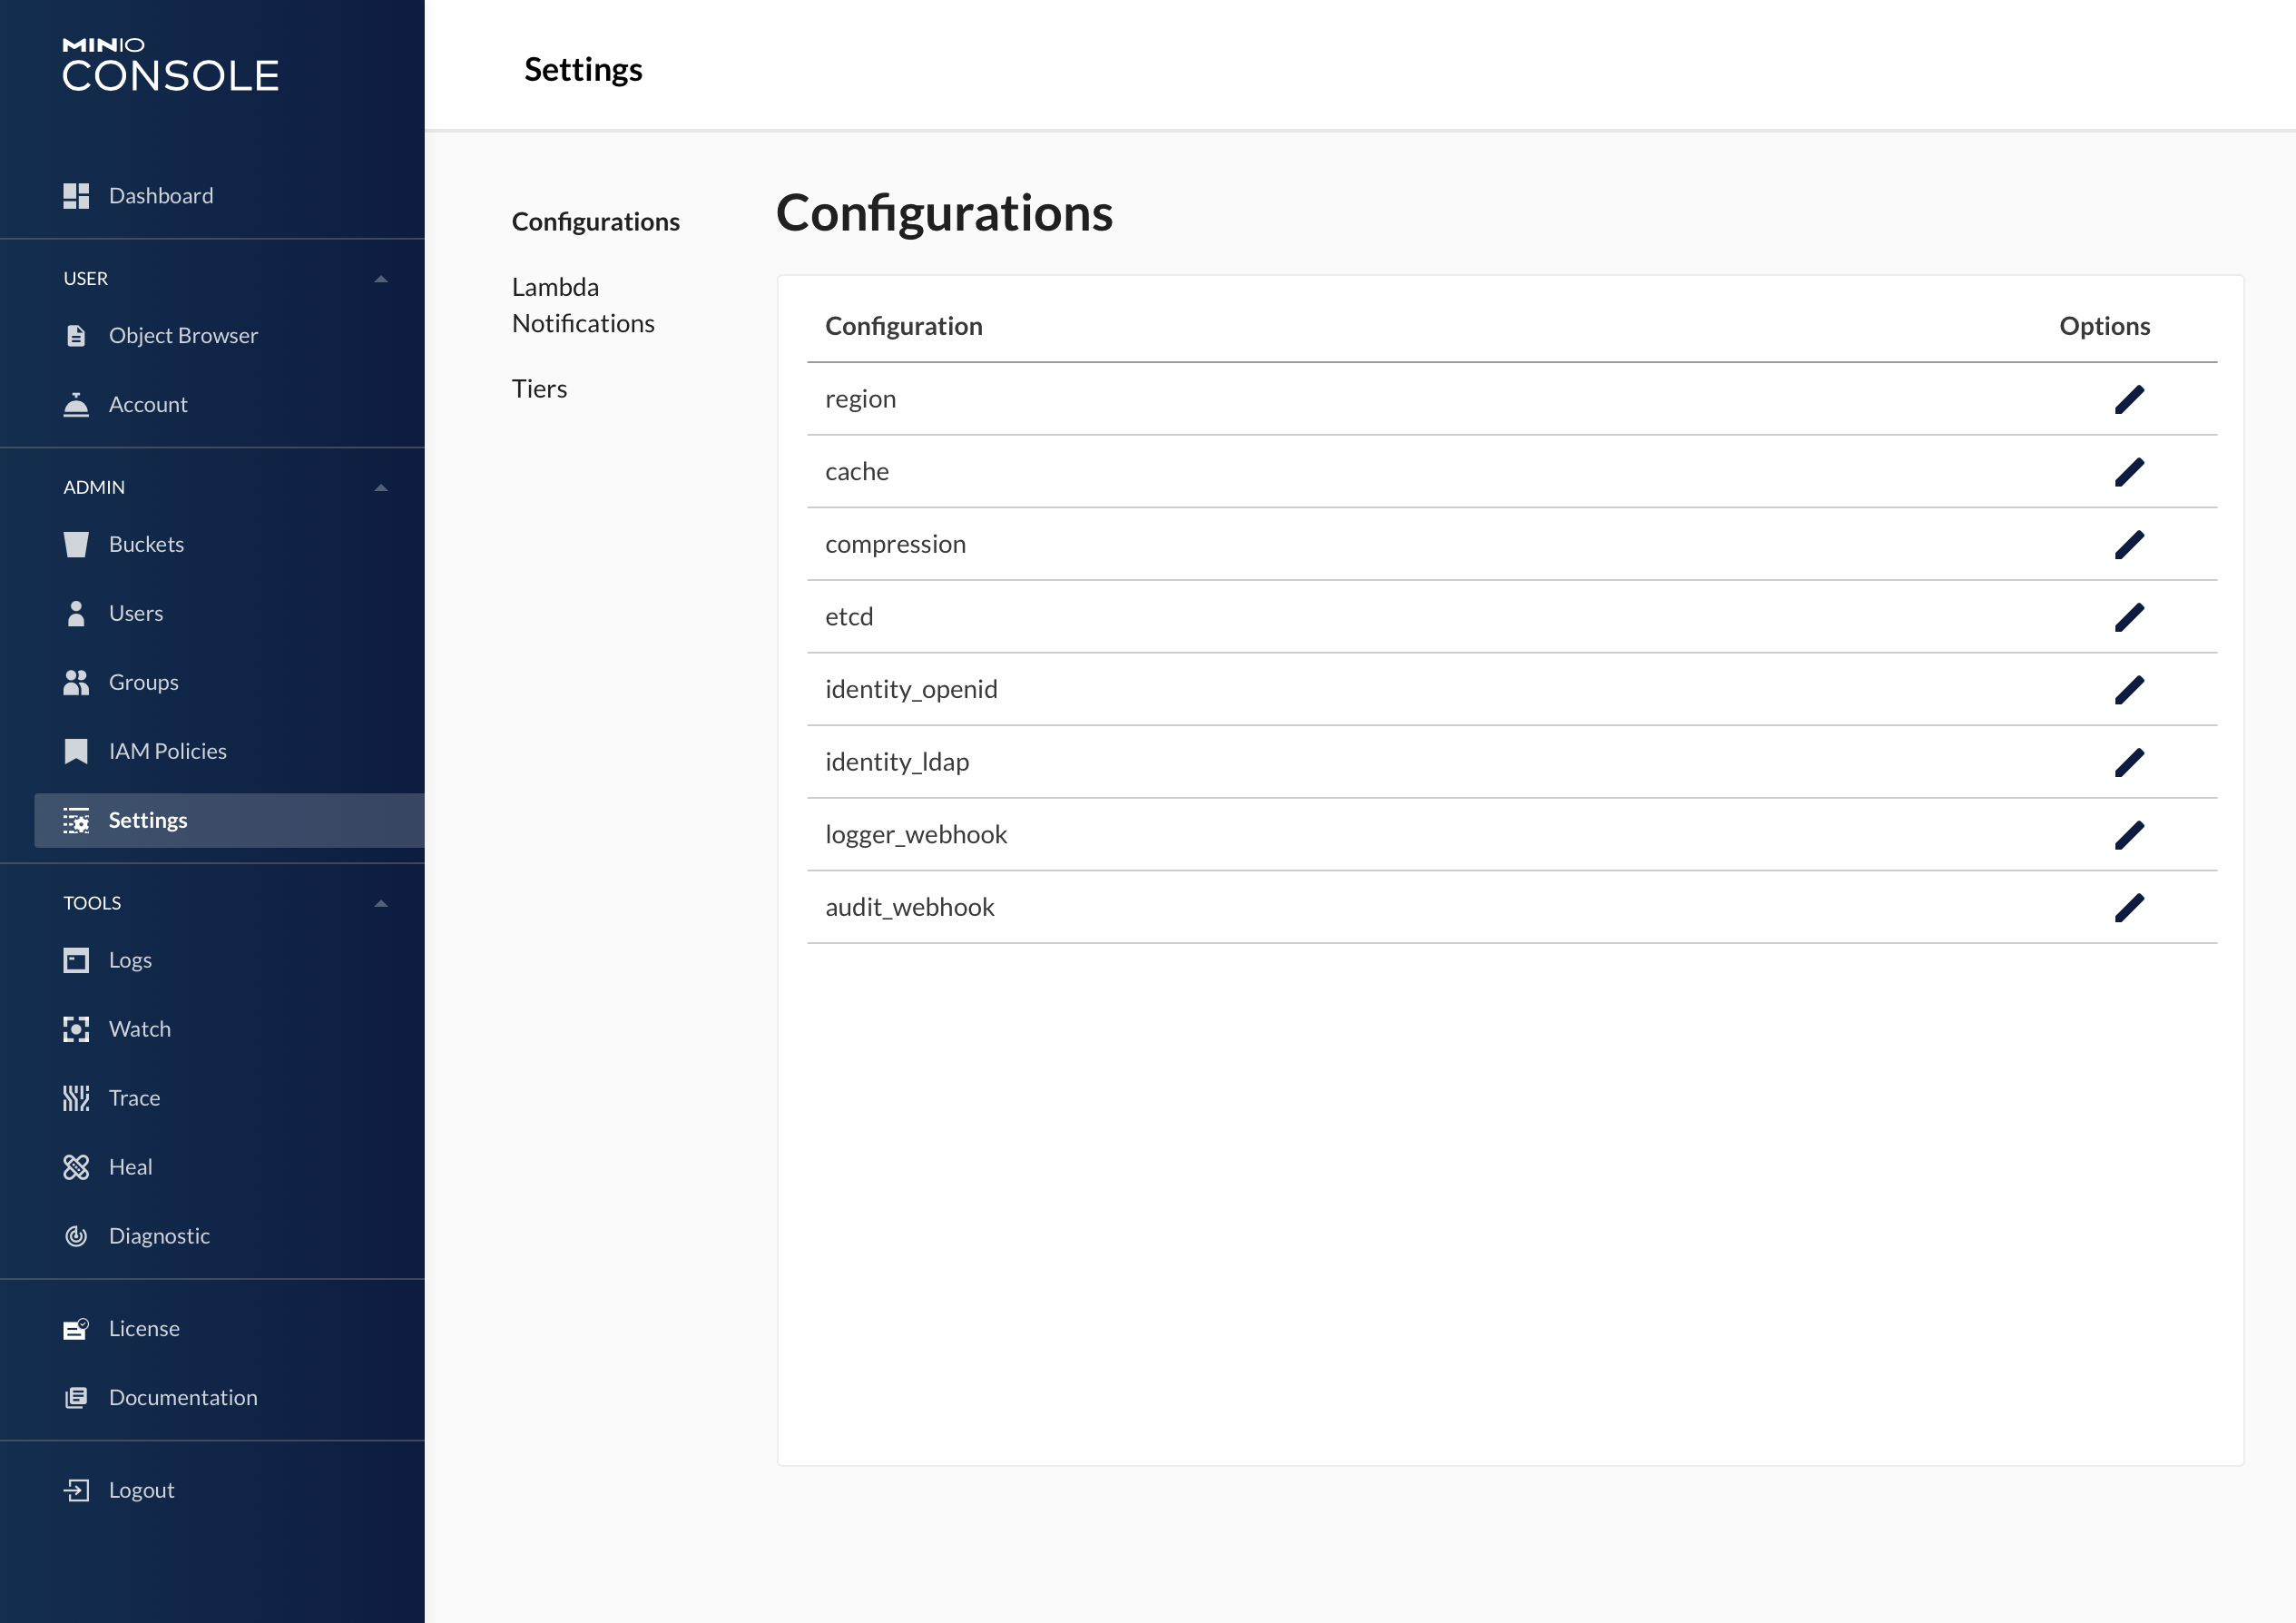Click pencil icon for identity_ldap
This screenshot has width=2296, height=1623.
2128,762
